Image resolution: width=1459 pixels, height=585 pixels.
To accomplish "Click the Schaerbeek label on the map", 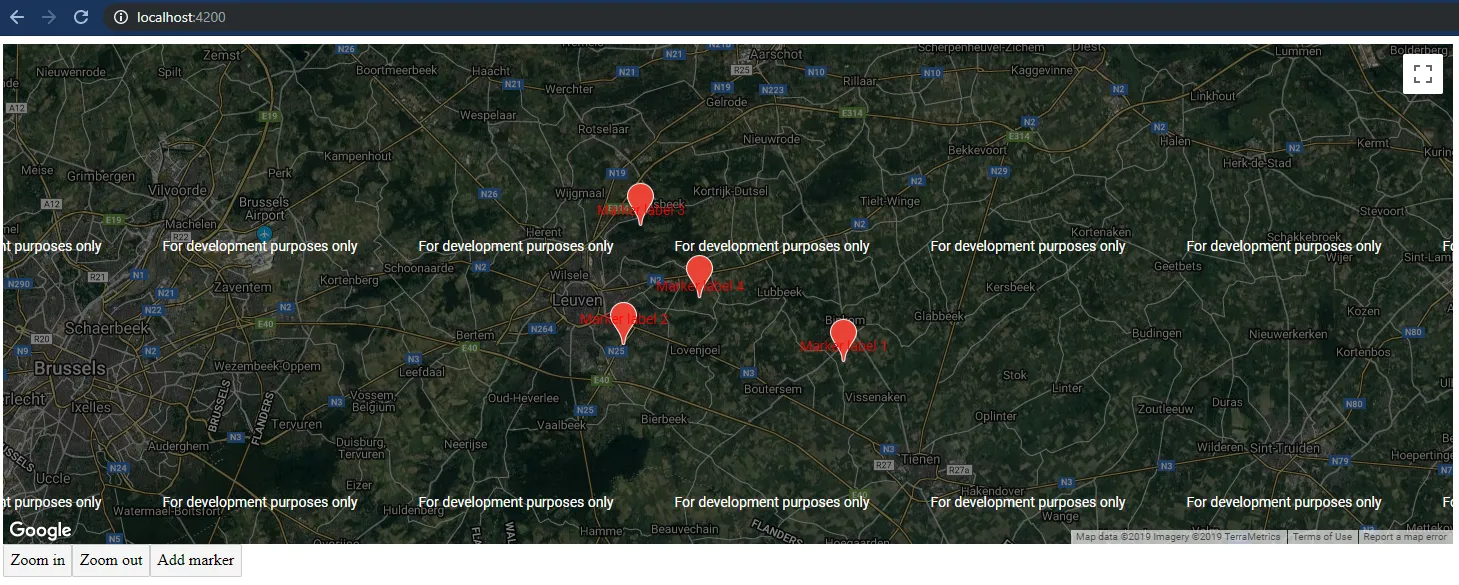I will click(107, 328).
